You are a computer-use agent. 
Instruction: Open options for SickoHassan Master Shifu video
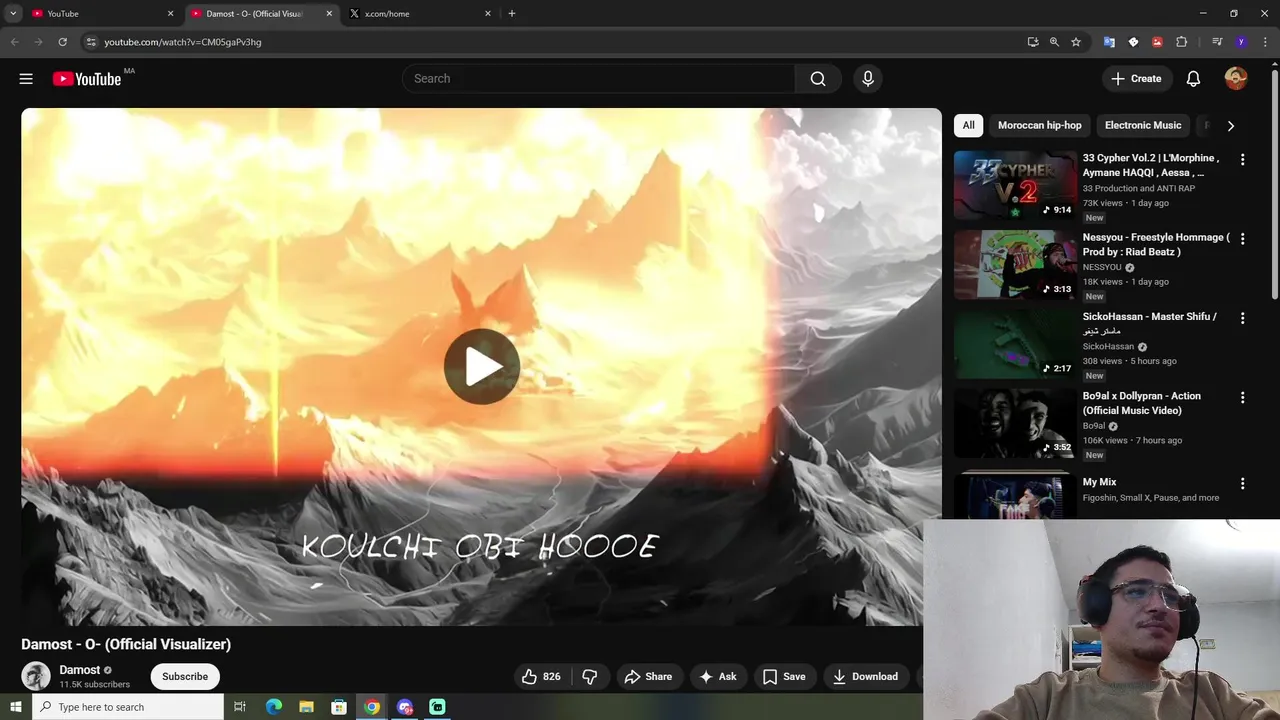click(x=1243, y=318)
